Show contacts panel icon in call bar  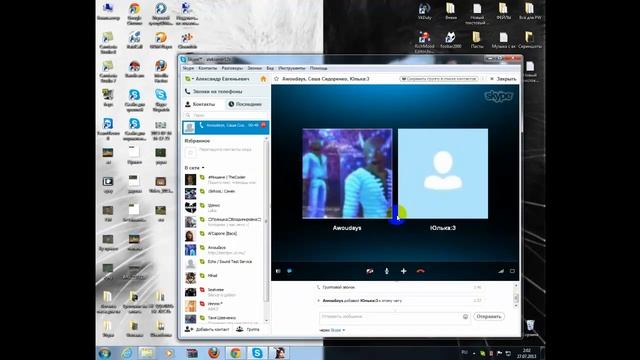click(x=278, y=271)
